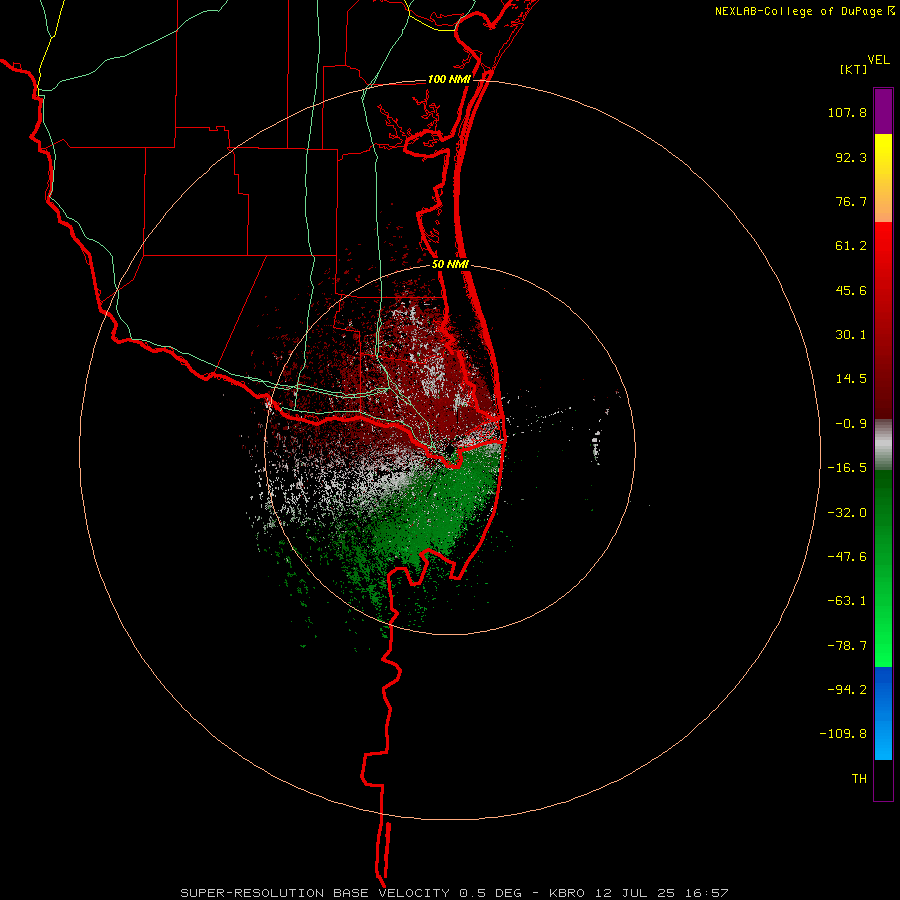Viewport: 900px width, 900px height.
Task: Click the 107.8 legend value
Action: pyautogui.click(x=847, y=112)
